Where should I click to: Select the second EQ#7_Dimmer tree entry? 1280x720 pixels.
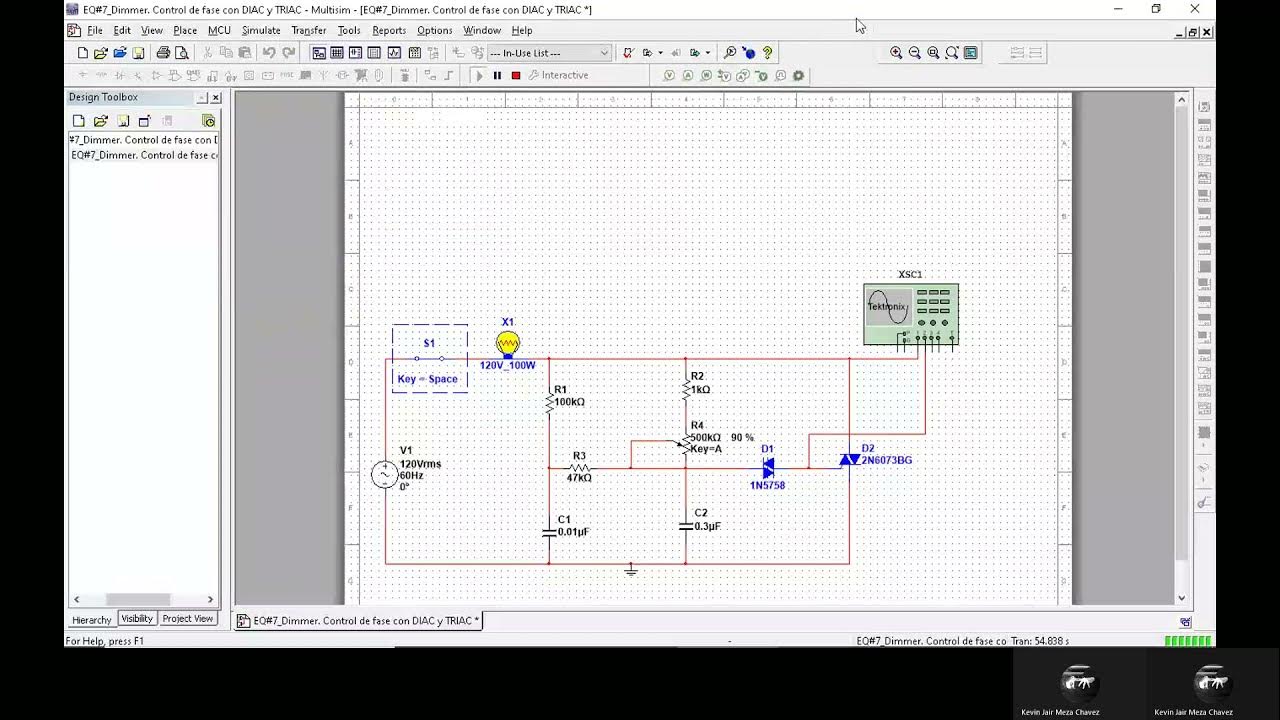[144, 155]
